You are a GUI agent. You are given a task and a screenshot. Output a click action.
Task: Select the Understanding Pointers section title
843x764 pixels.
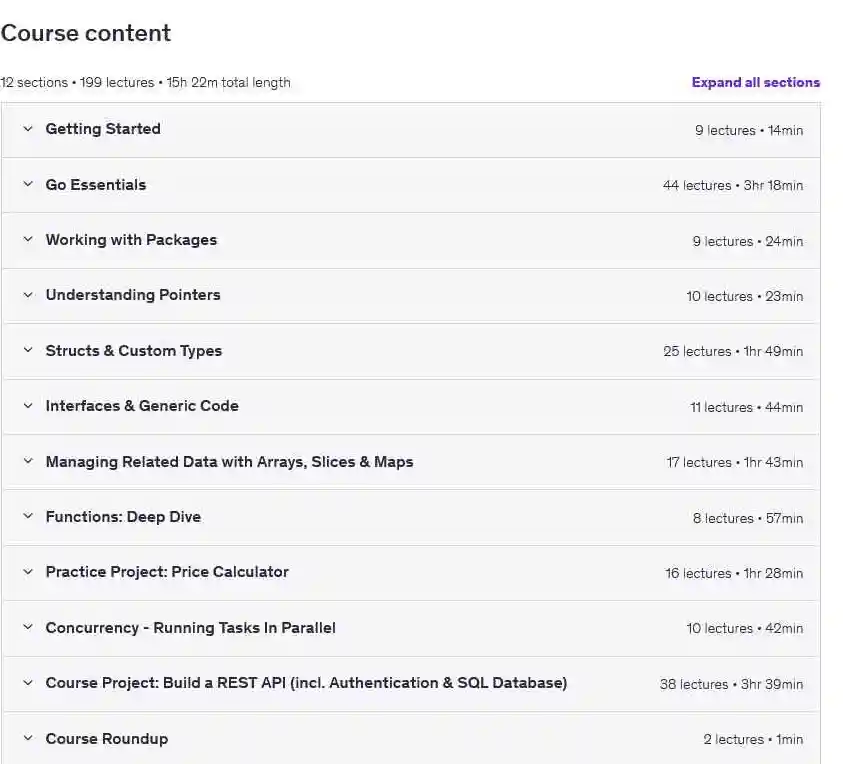(x=133, y=295)
